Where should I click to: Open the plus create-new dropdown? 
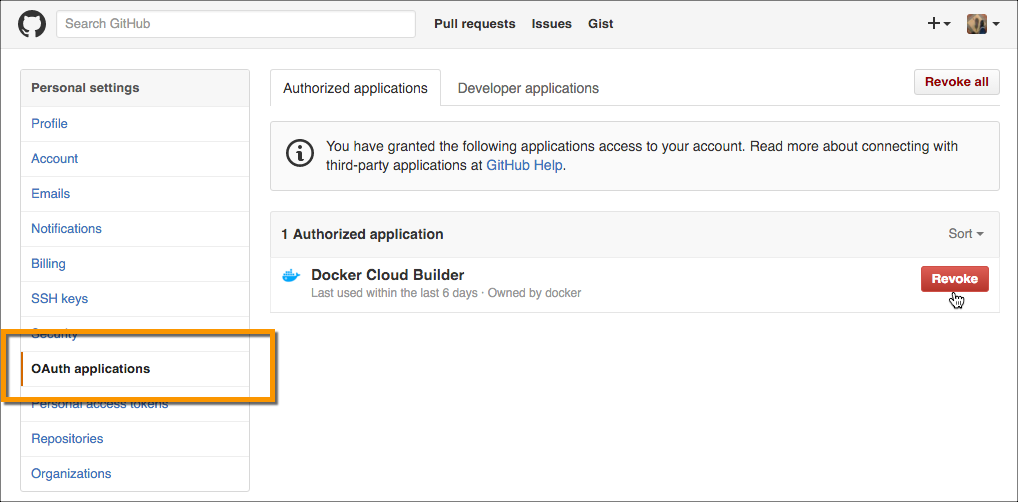(x=938, y=24)
